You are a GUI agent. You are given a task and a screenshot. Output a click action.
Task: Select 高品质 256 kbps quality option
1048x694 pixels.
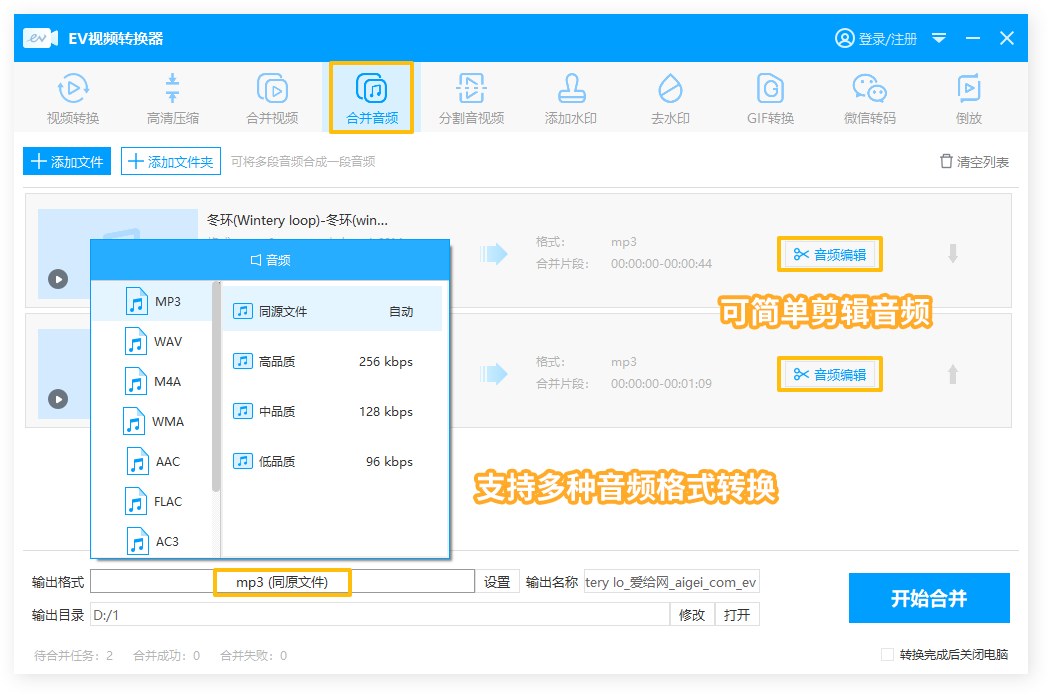[331, 362]
